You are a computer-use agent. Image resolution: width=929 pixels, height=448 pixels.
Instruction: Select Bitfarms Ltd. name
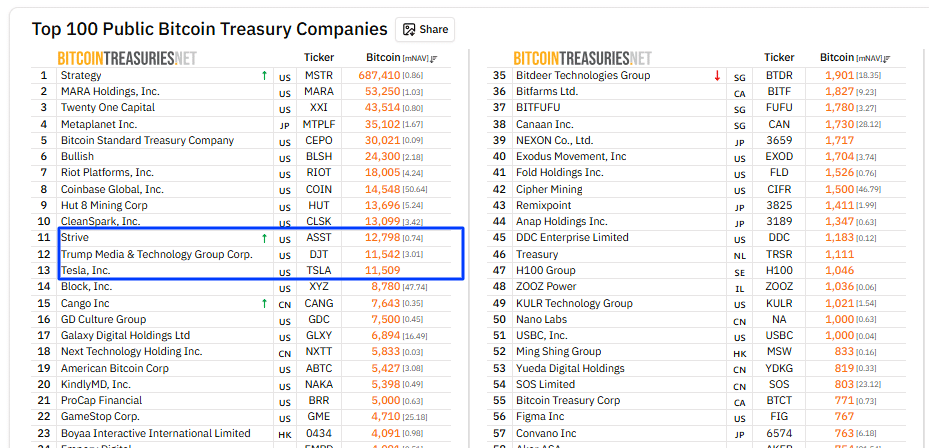tap(547, 91)
